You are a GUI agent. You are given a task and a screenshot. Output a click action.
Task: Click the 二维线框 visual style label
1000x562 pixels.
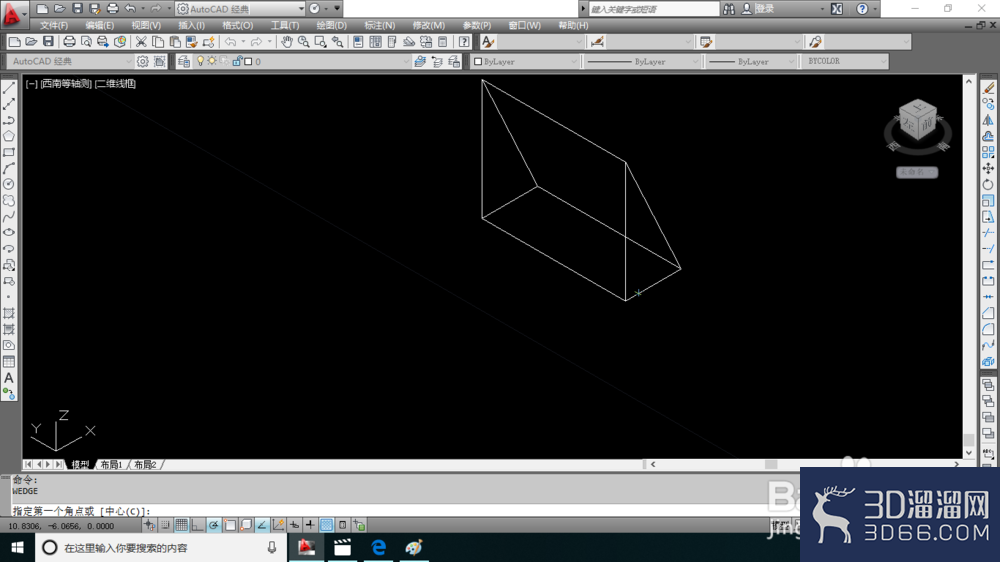pyautogui.click(x=115, y=84)
